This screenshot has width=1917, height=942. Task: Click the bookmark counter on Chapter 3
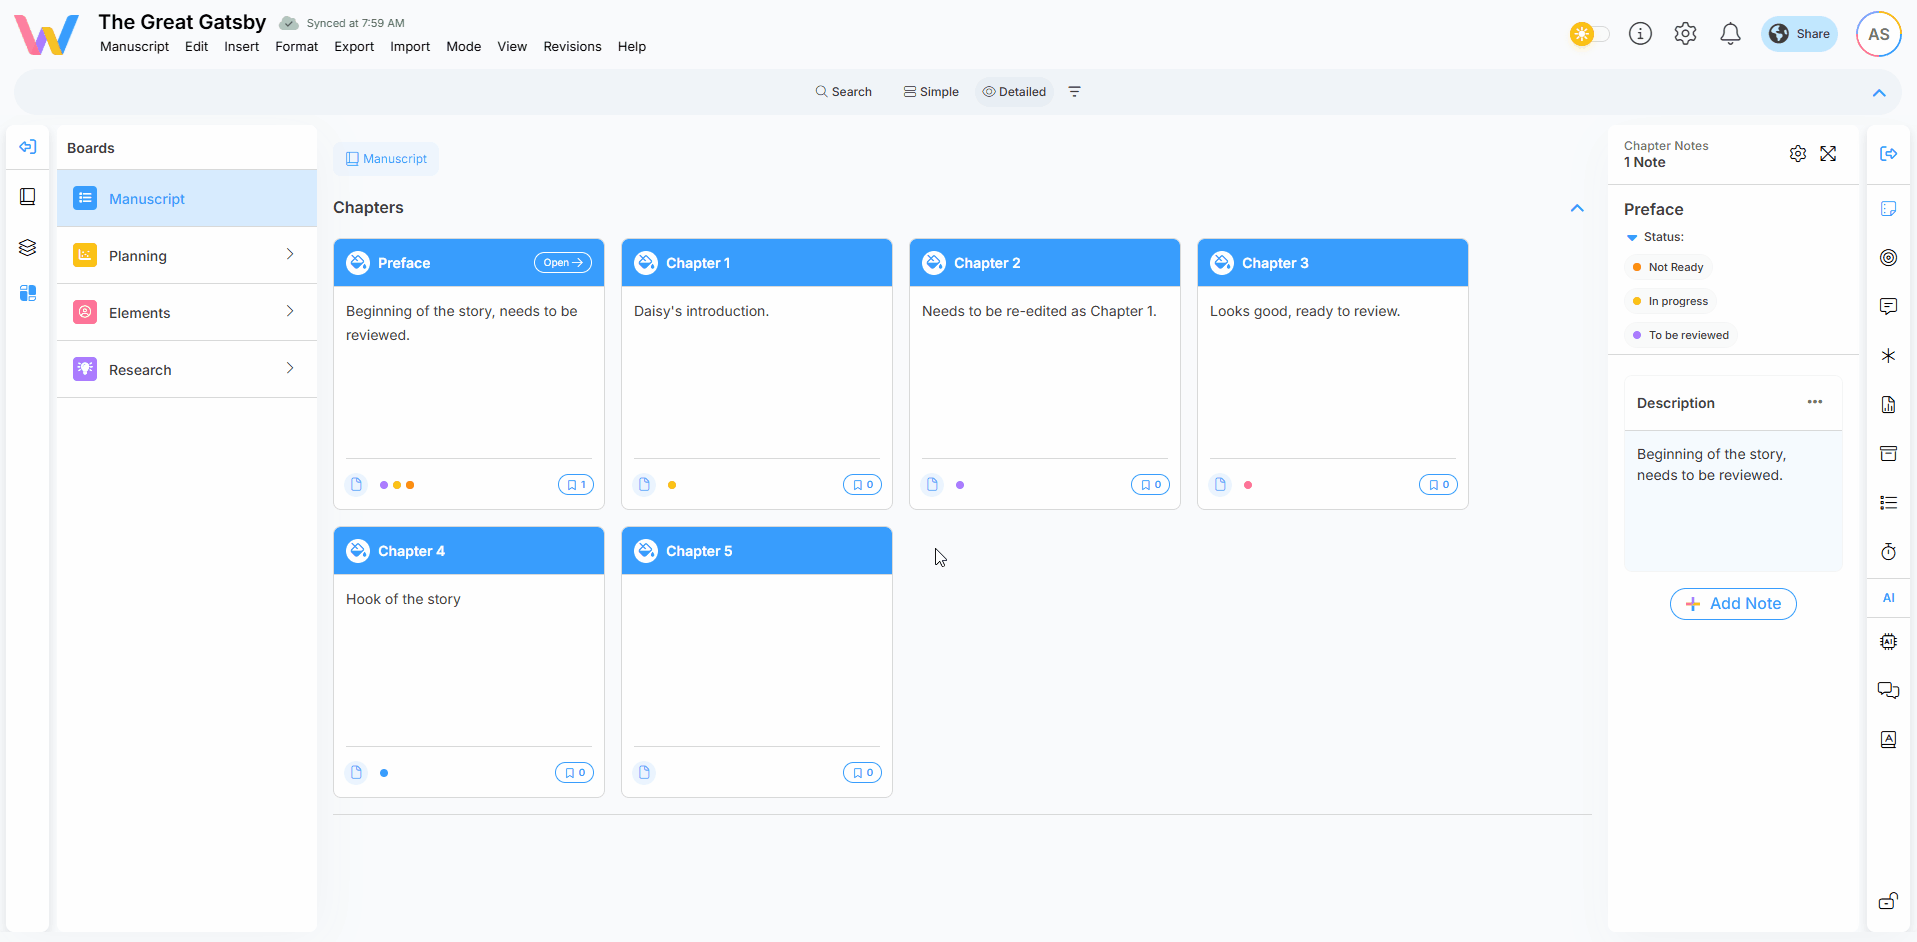coord(1438,485)
